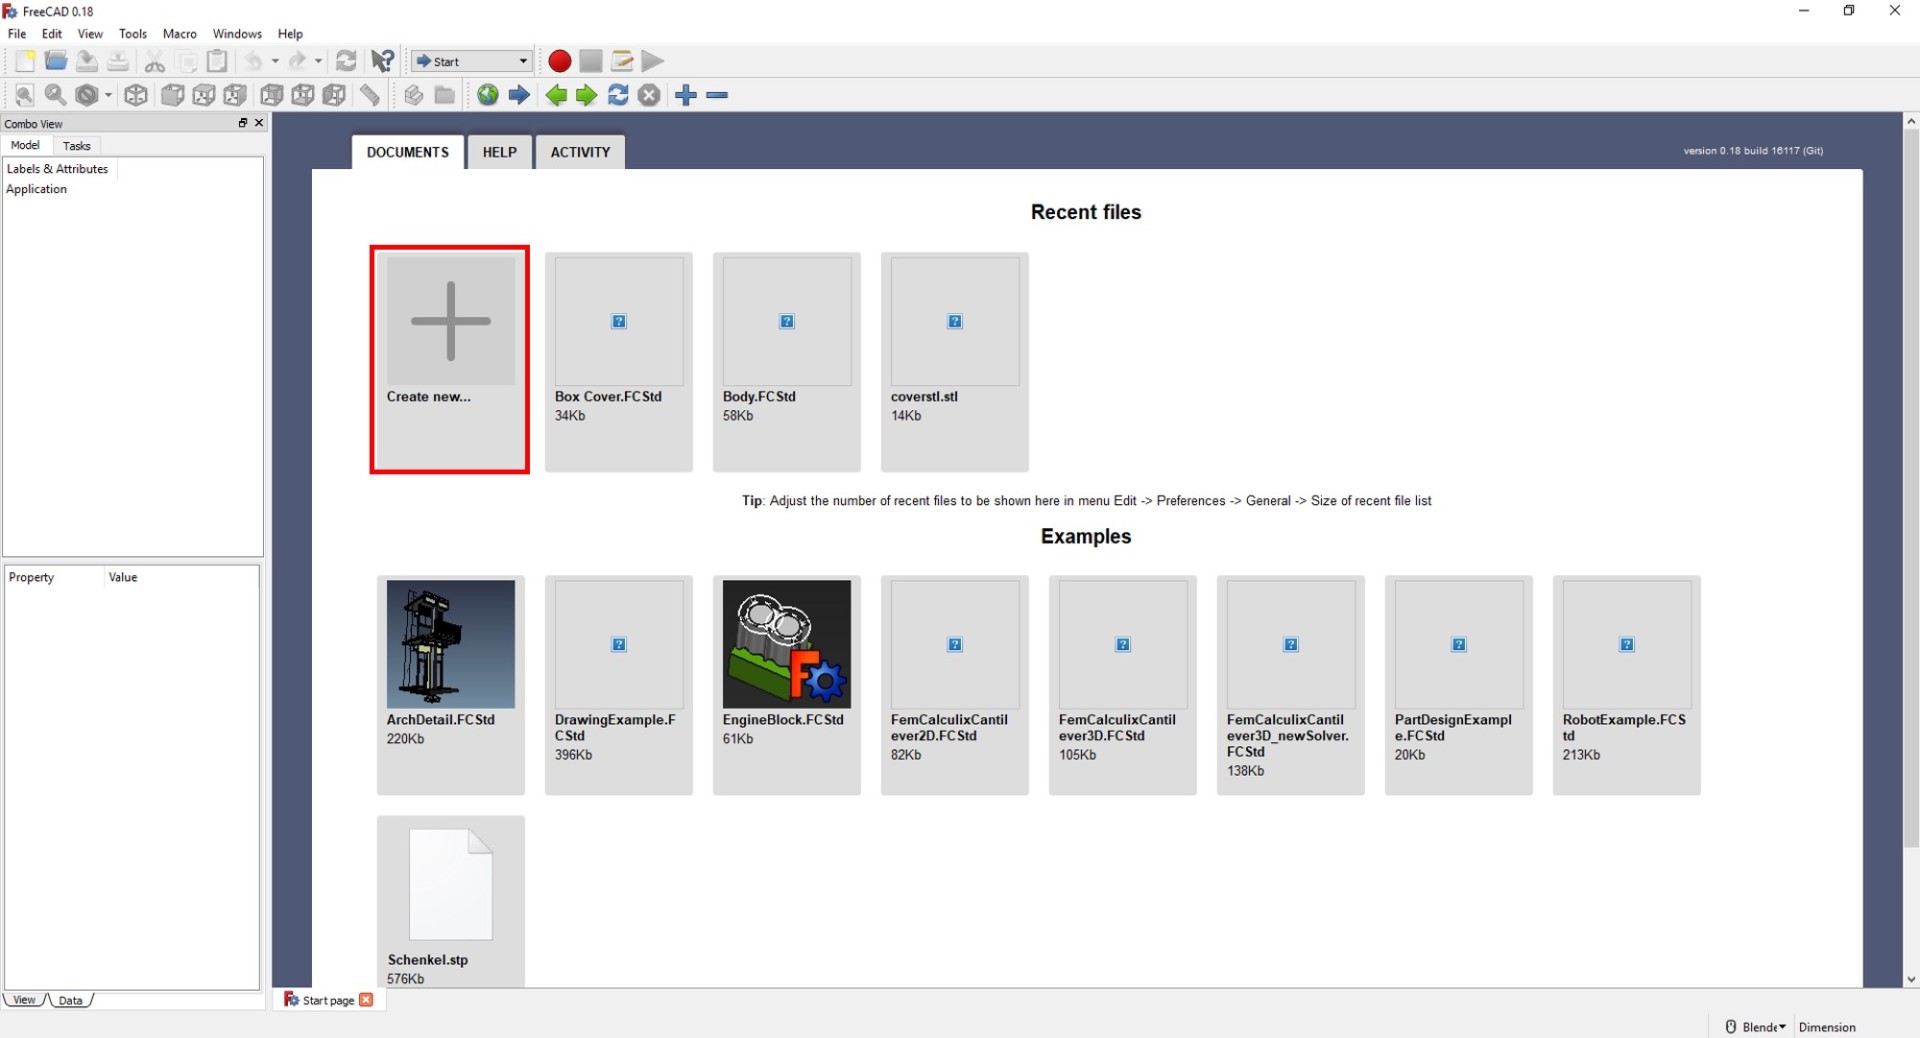
Task: Open the Help menu
Action: click(290, 33)
